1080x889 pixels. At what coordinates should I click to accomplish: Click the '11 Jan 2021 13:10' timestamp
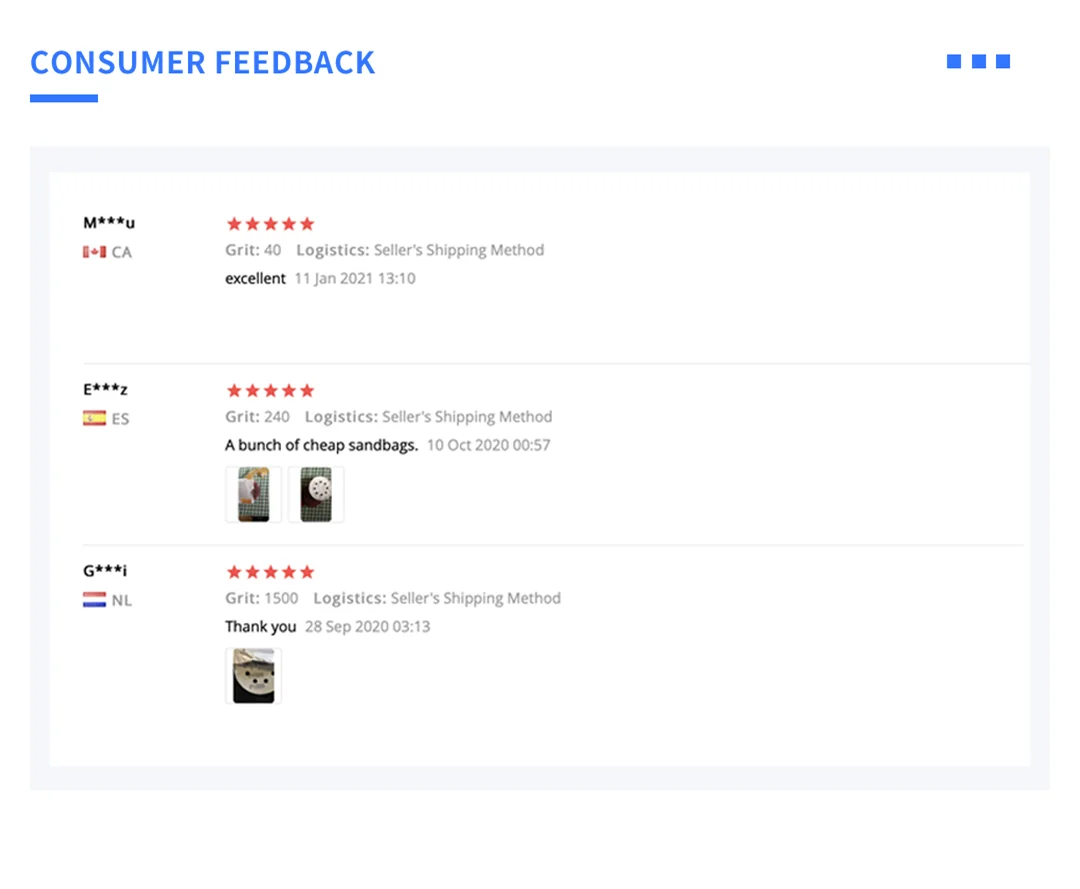[354, 278]
